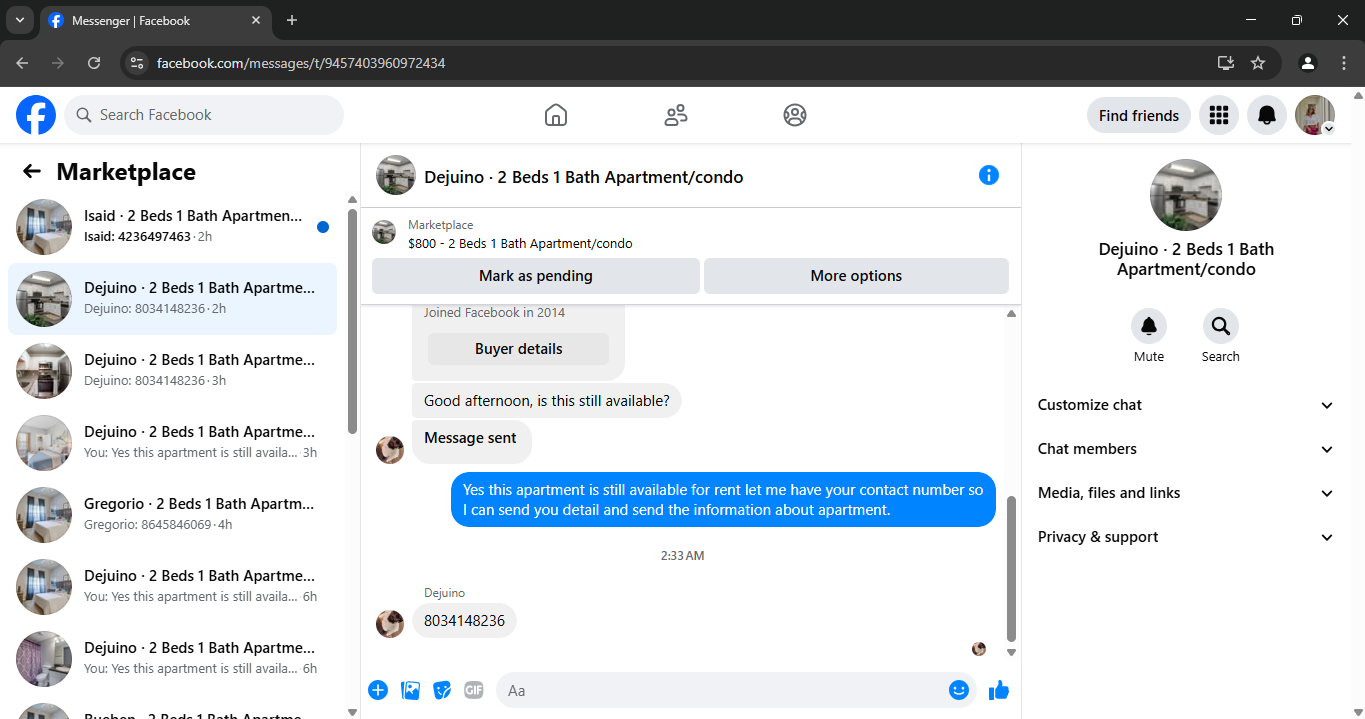Open Dejuino conversation from 3h ago with number
The image size is (1365, 719).
172,370
